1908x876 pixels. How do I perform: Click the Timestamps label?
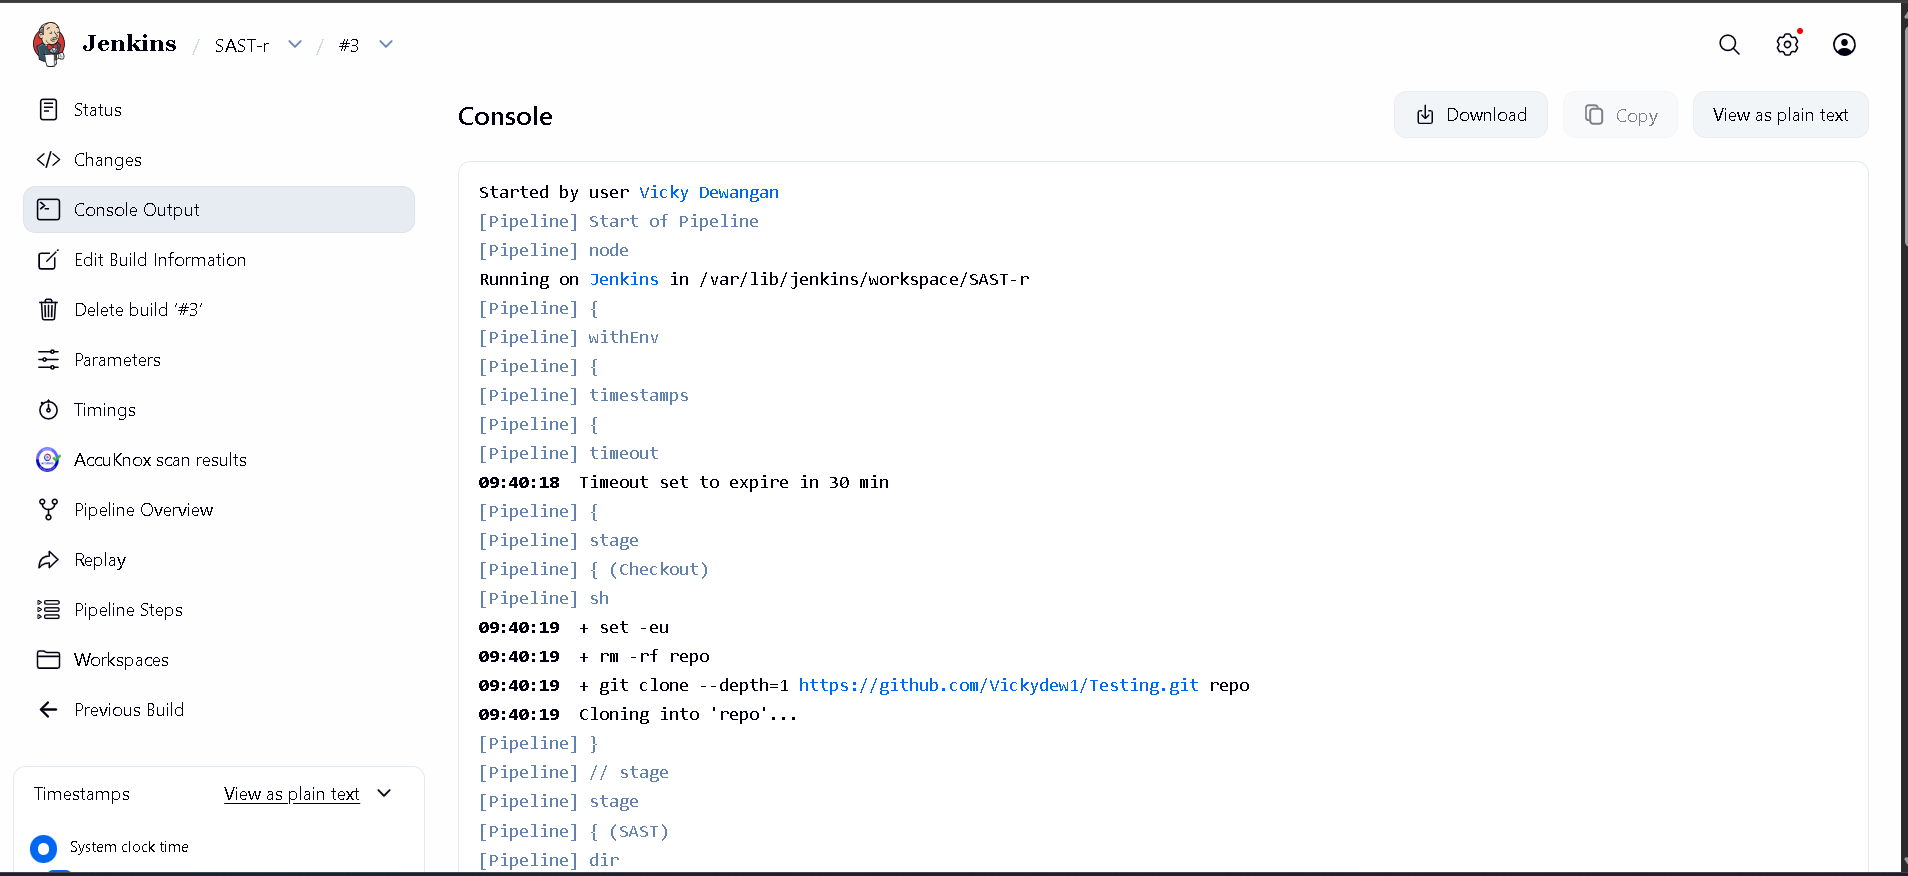coord(82,793)
